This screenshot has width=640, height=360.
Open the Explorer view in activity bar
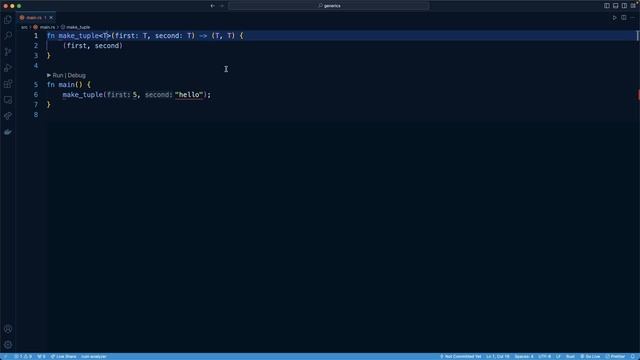[x=8, y=20]
